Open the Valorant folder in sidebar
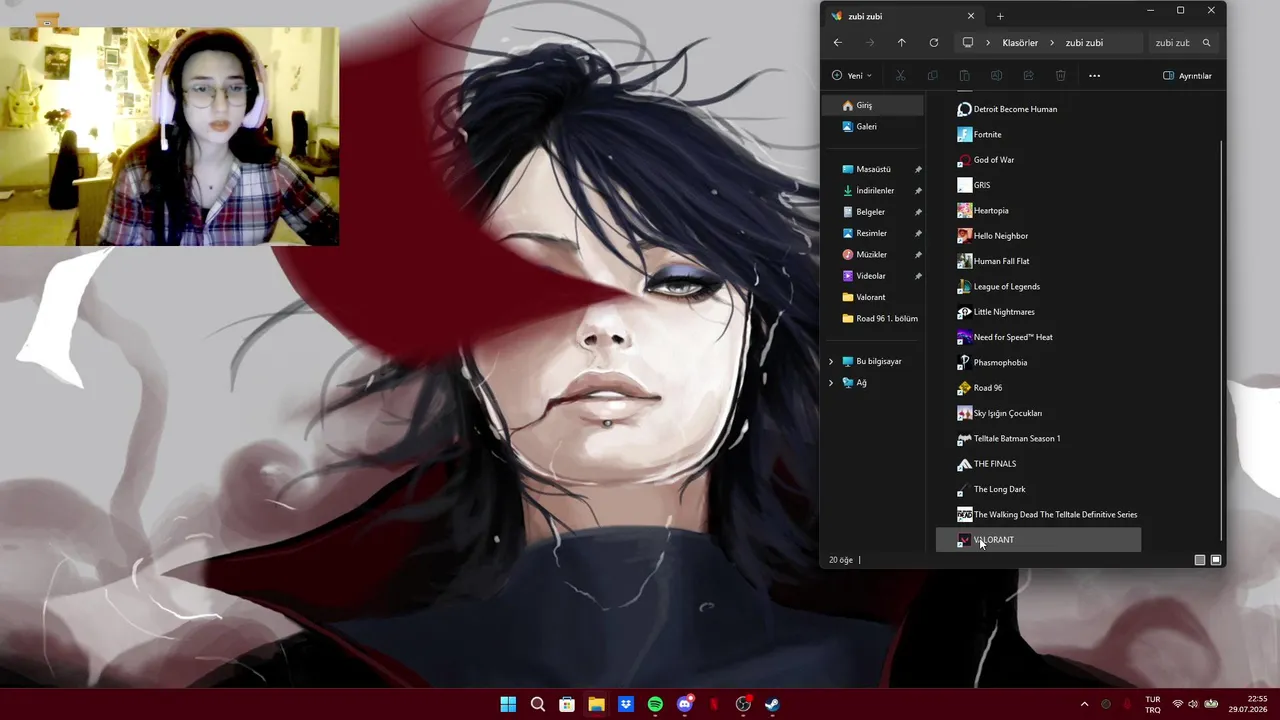 pos(864,297)
